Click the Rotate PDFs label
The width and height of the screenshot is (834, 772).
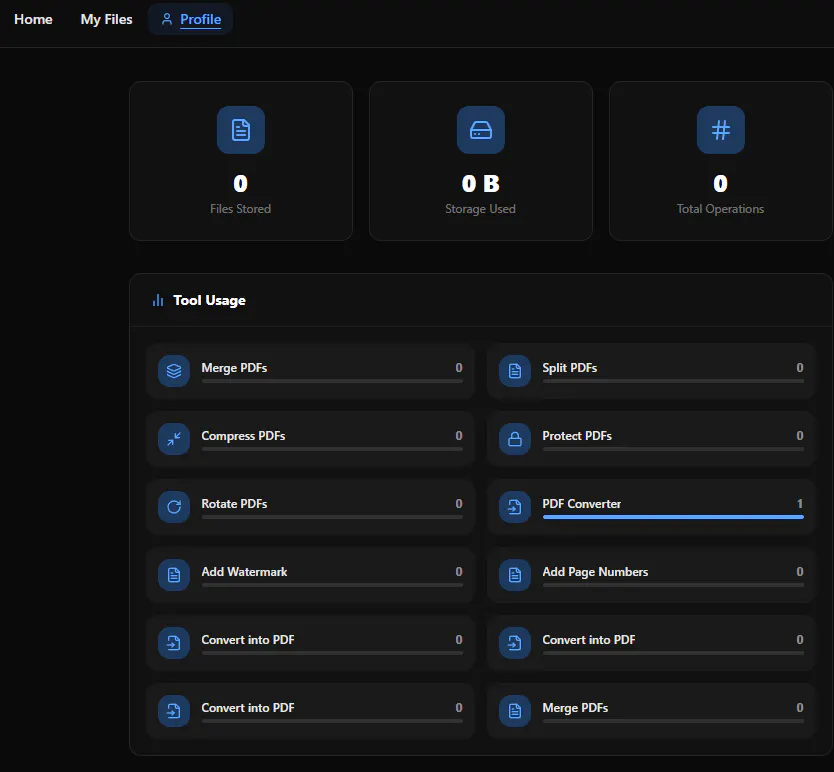pos(234,504)
